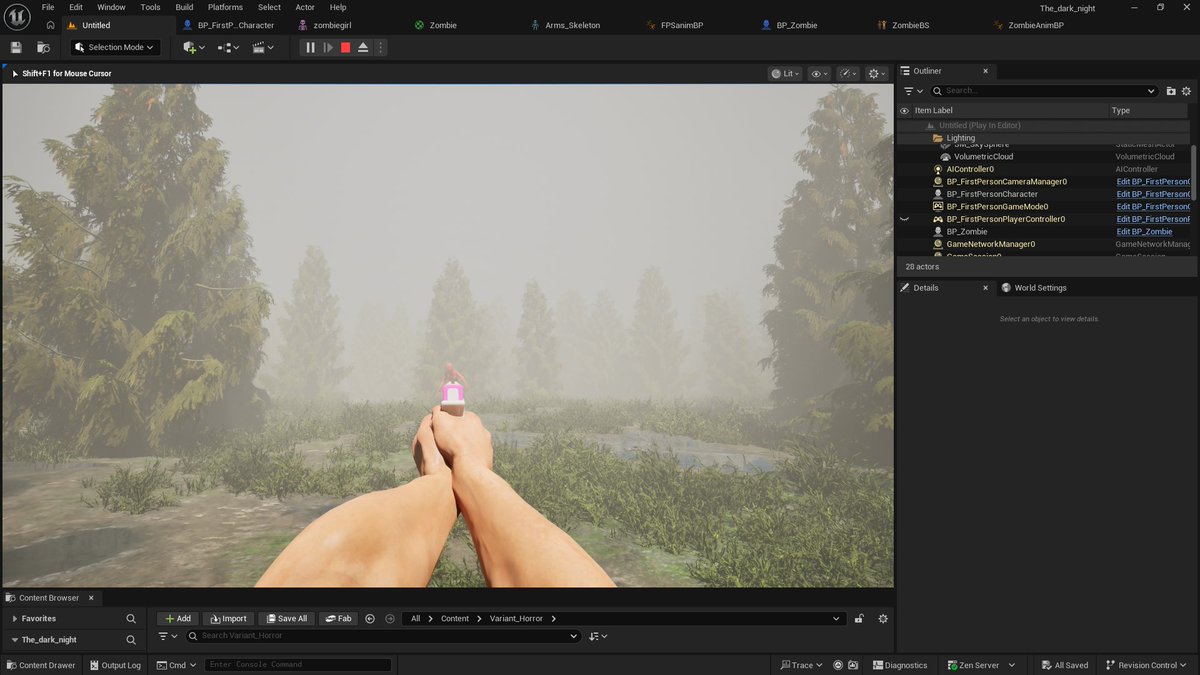Open the Add actor quick-add dropdown
Viewport: 1200px width, 675px height.
pyautogui.click(x=194, y=47)
